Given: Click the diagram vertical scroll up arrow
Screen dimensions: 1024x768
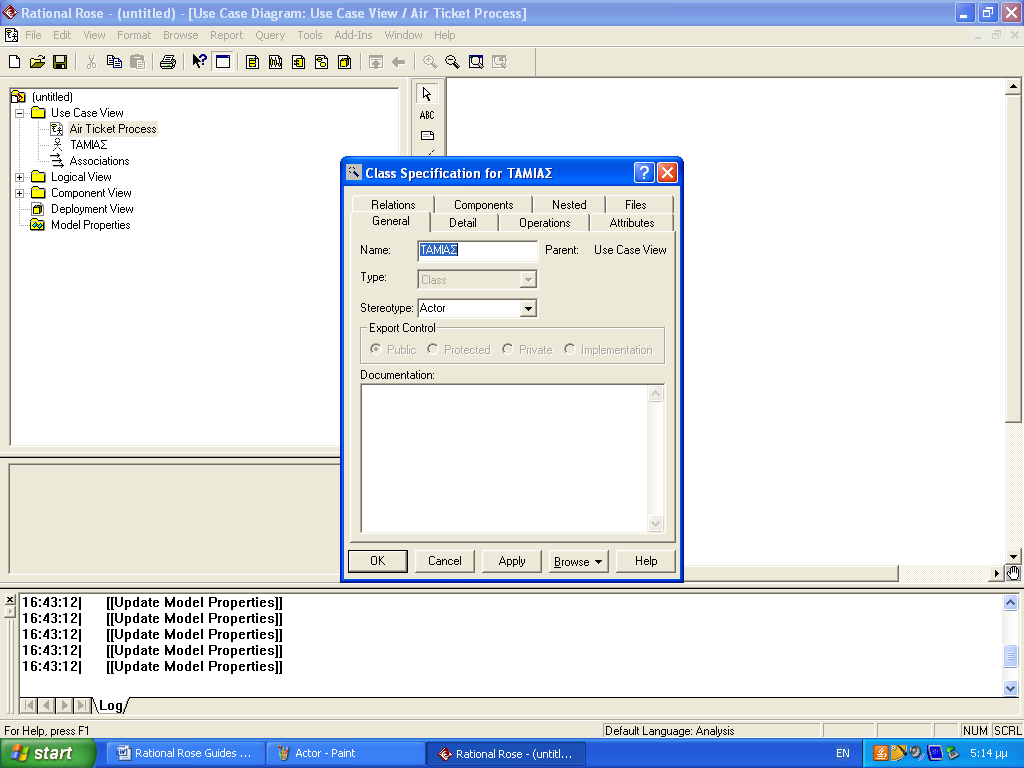Looking at the screenshot, I should 1013,86.
